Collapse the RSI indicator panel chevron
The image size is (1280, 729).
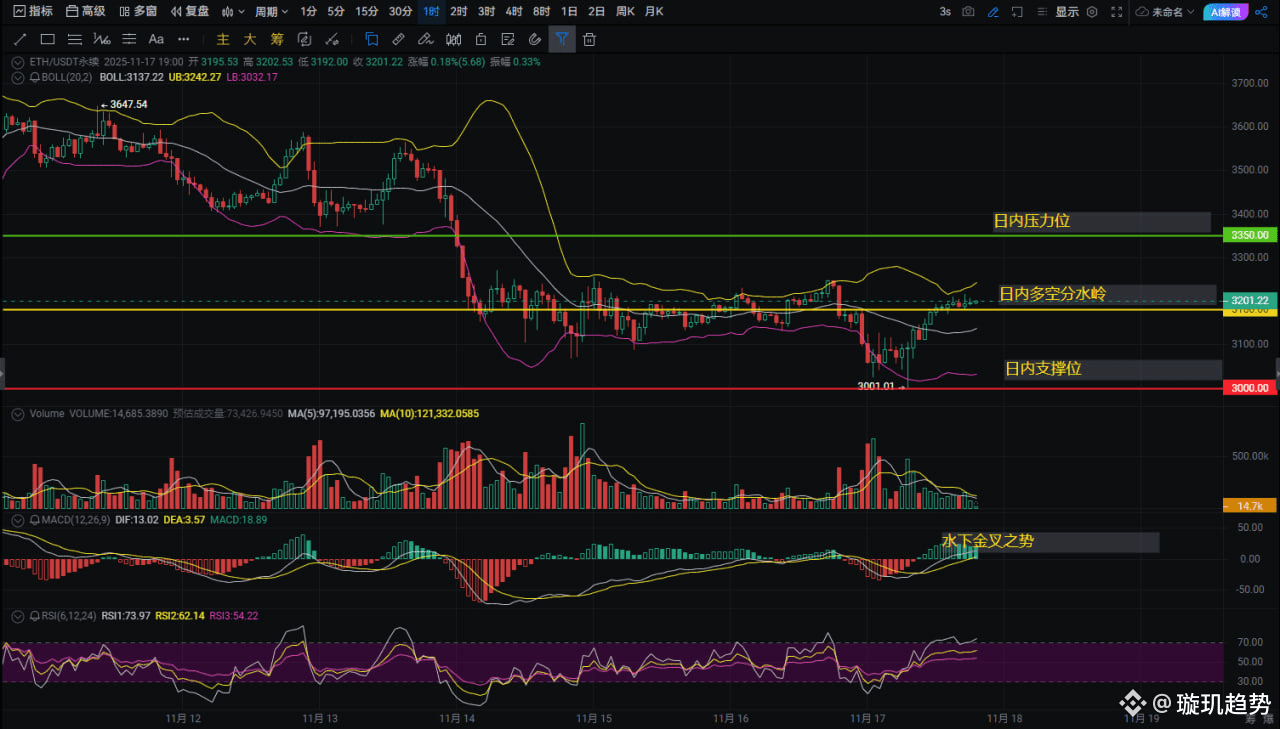(x=16, y=616)
